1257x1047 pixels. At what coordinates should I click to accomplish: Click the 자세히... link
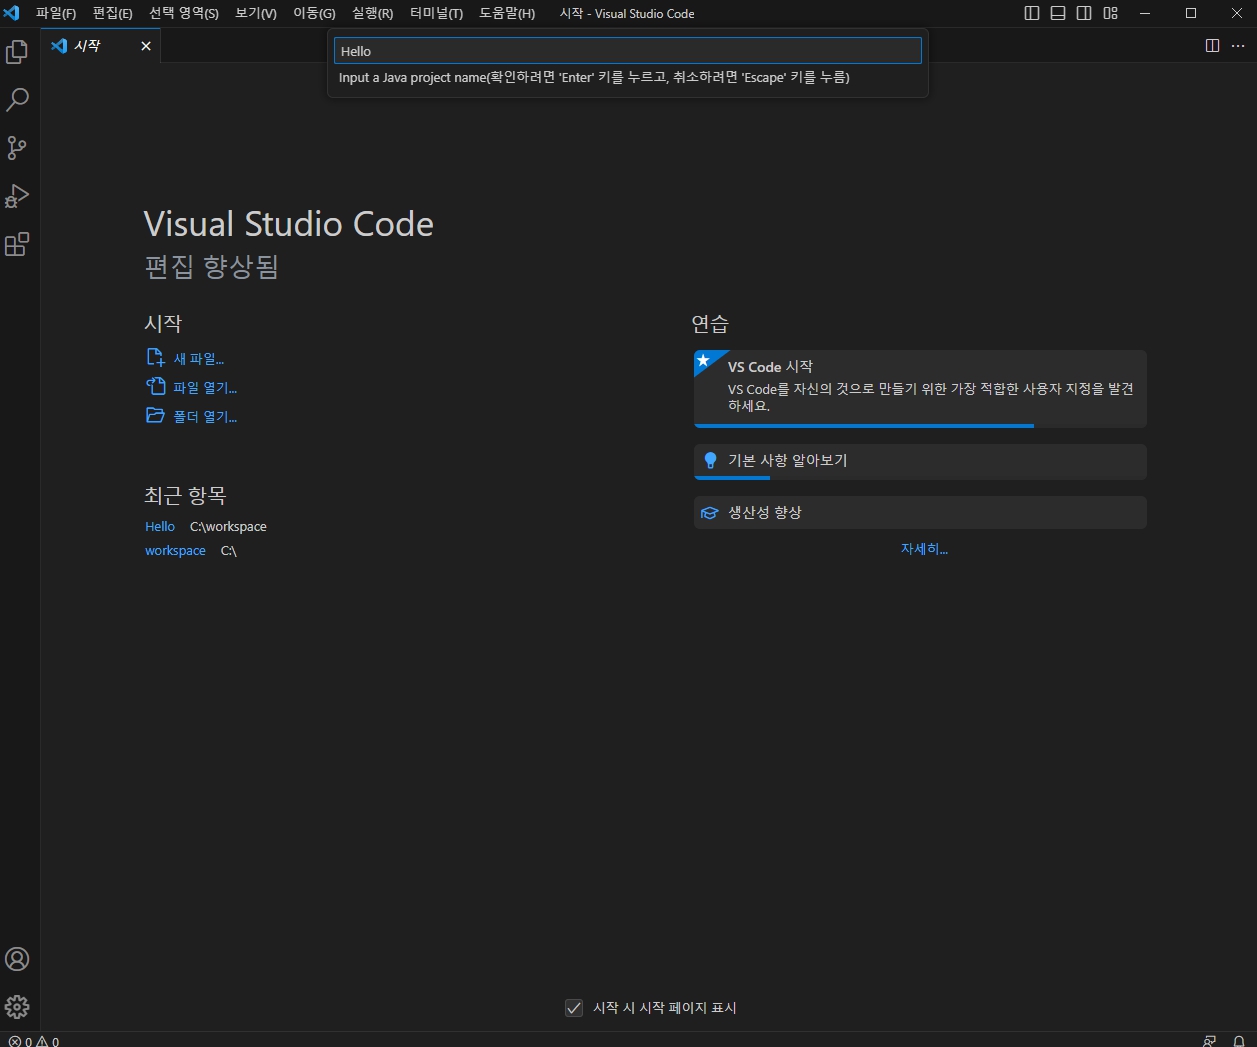pyautogui.click(x=924, y=549)
